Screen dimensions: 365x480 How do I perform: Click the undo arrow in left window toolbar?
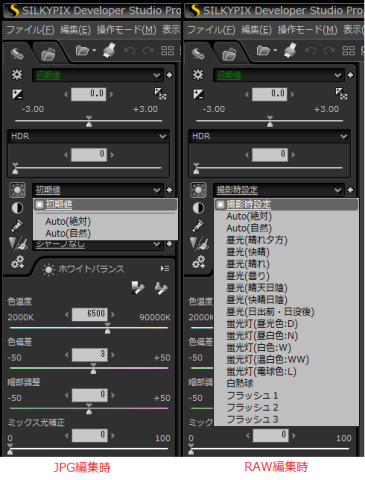129,50
